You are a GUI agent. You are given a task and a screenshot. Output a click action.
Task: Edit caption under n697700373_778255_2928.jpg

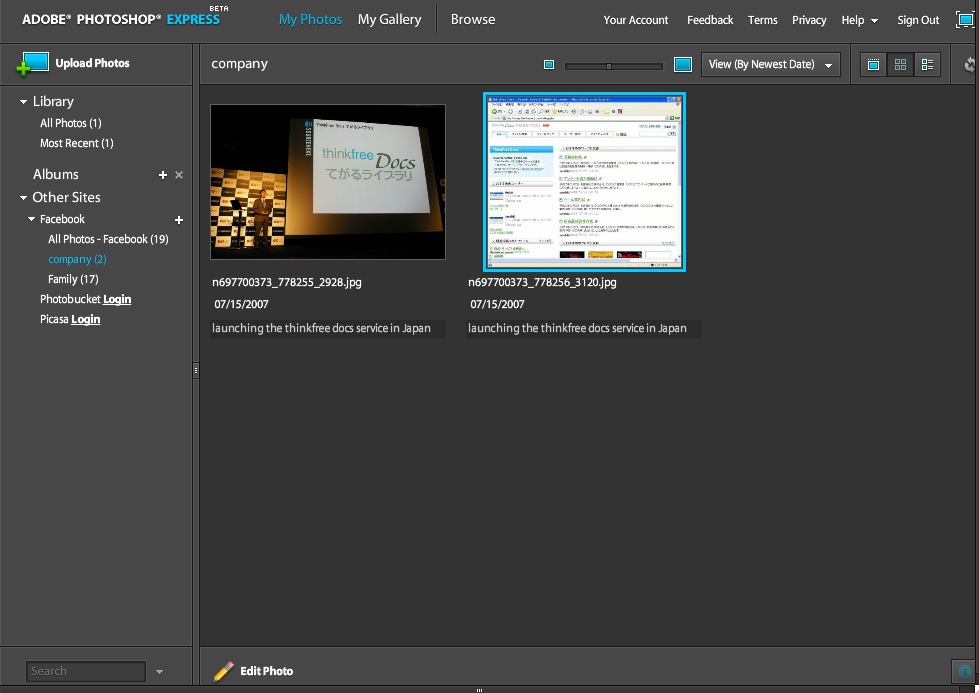click(328, 328)
